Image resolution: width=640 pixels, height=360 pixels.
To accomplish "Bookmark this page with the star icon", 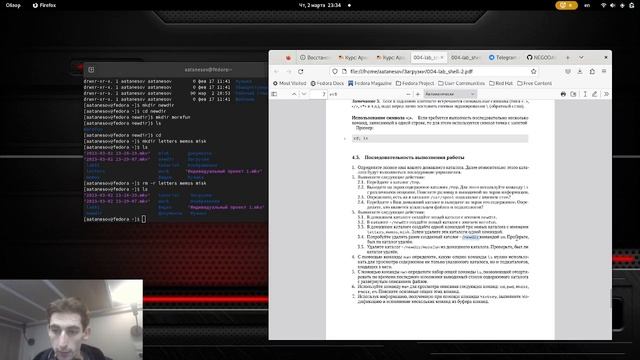I will 533,71.
